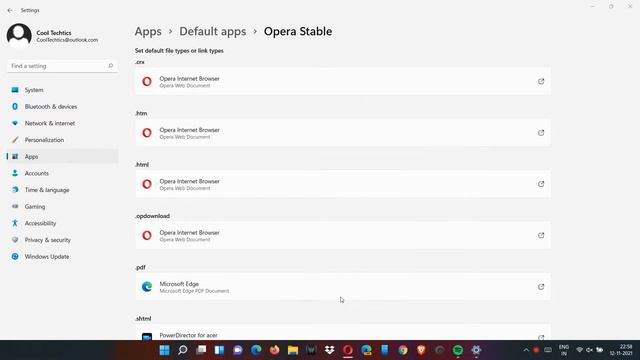The image size is (640, 360).
Task: Open Dropbox from the taskbar
Action: click(330, 350)
